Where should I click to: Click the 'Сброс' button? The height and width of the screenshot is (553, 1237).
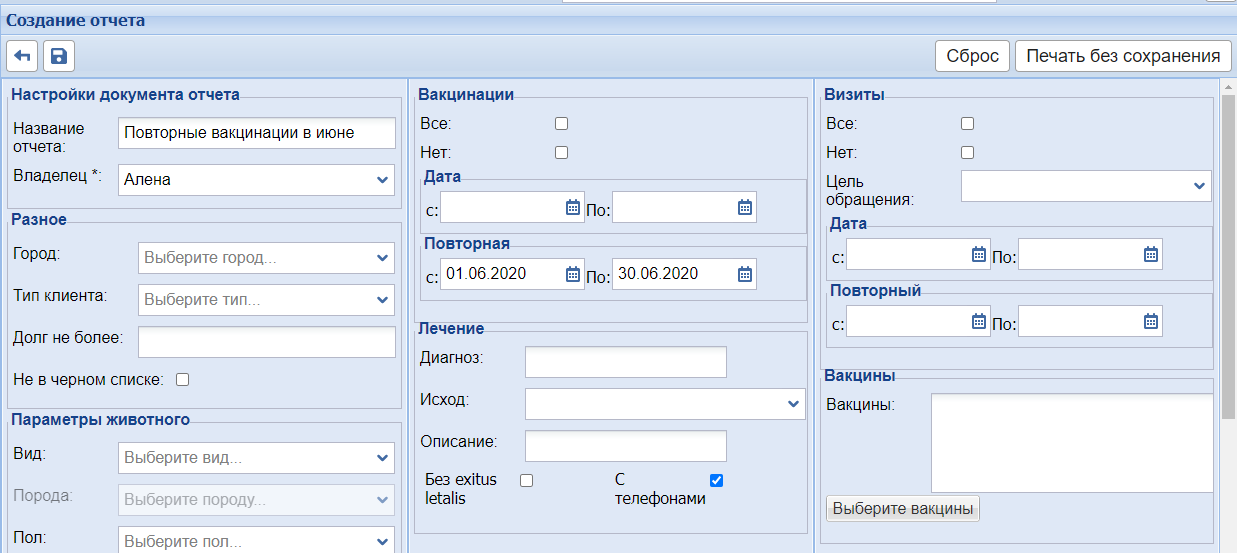972,56
